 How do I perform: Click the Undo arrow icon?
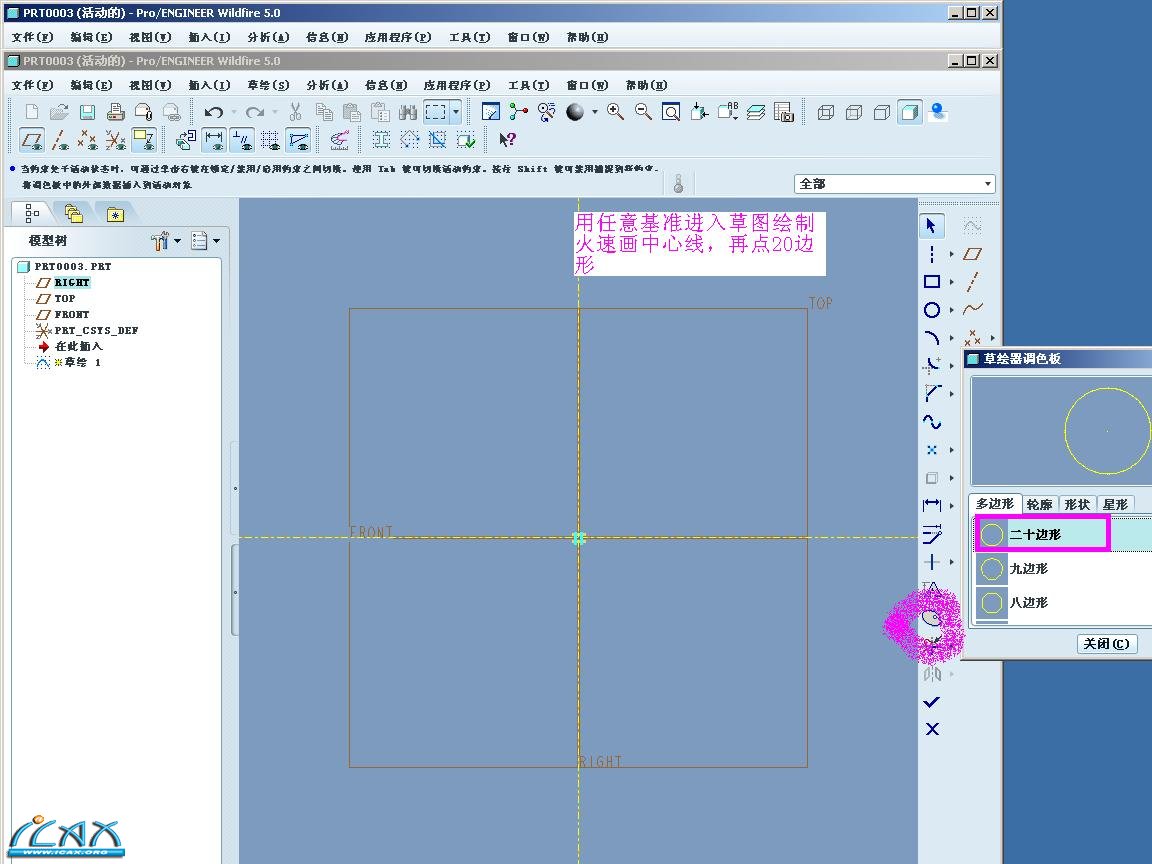coord(214,112)
